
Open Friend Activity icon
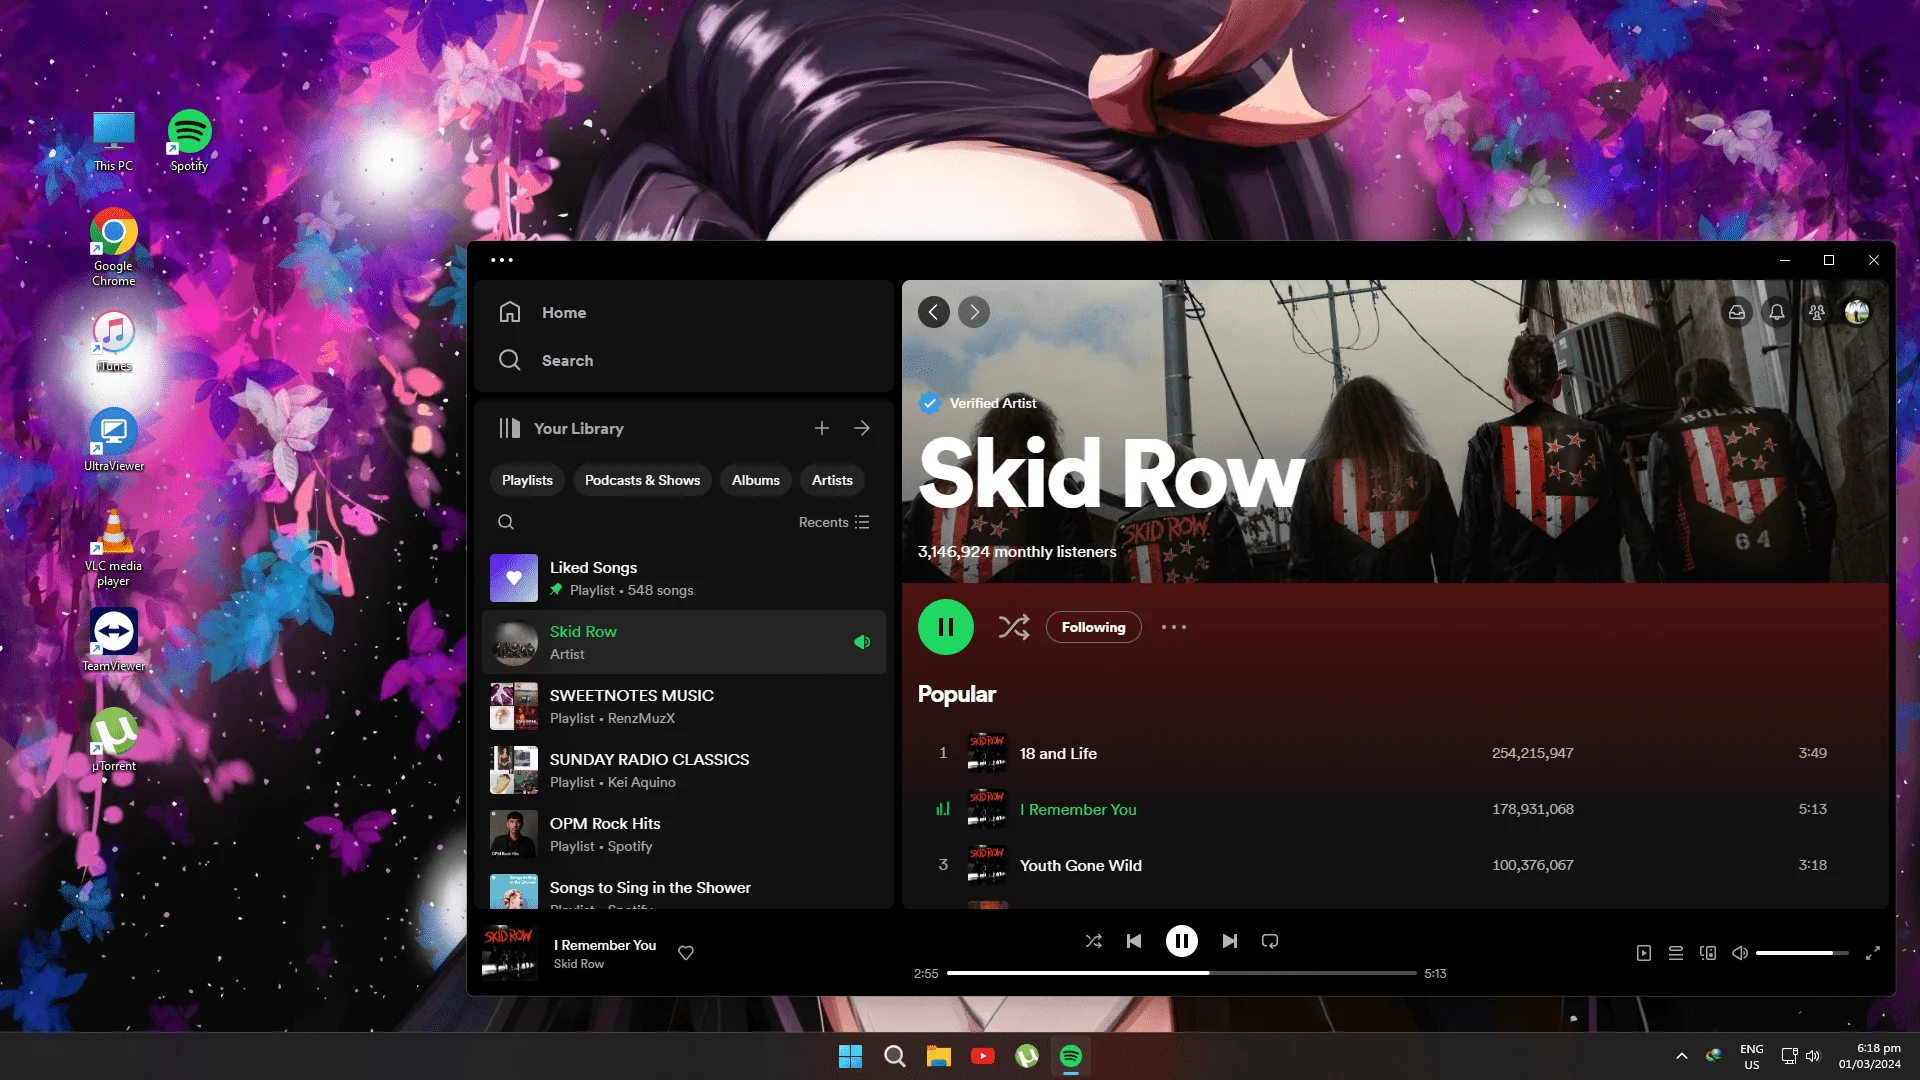(x=1817, y=312)
